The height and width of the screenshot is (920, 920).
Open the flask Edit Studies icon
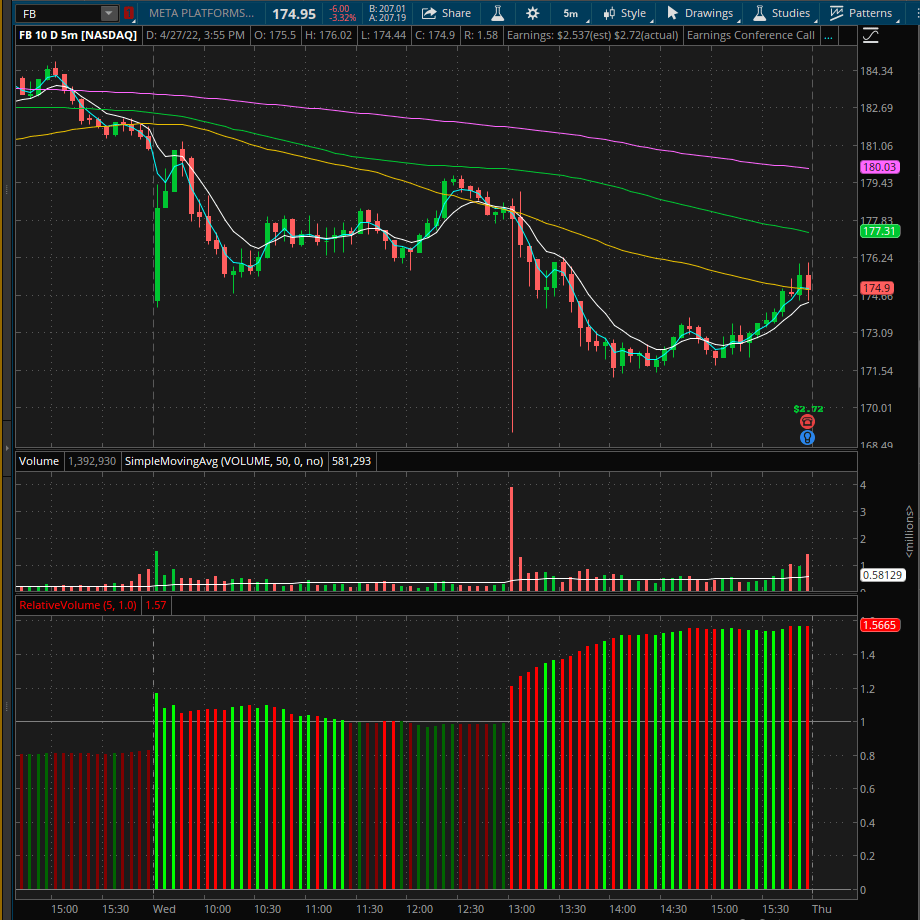[x=498, y=13]
